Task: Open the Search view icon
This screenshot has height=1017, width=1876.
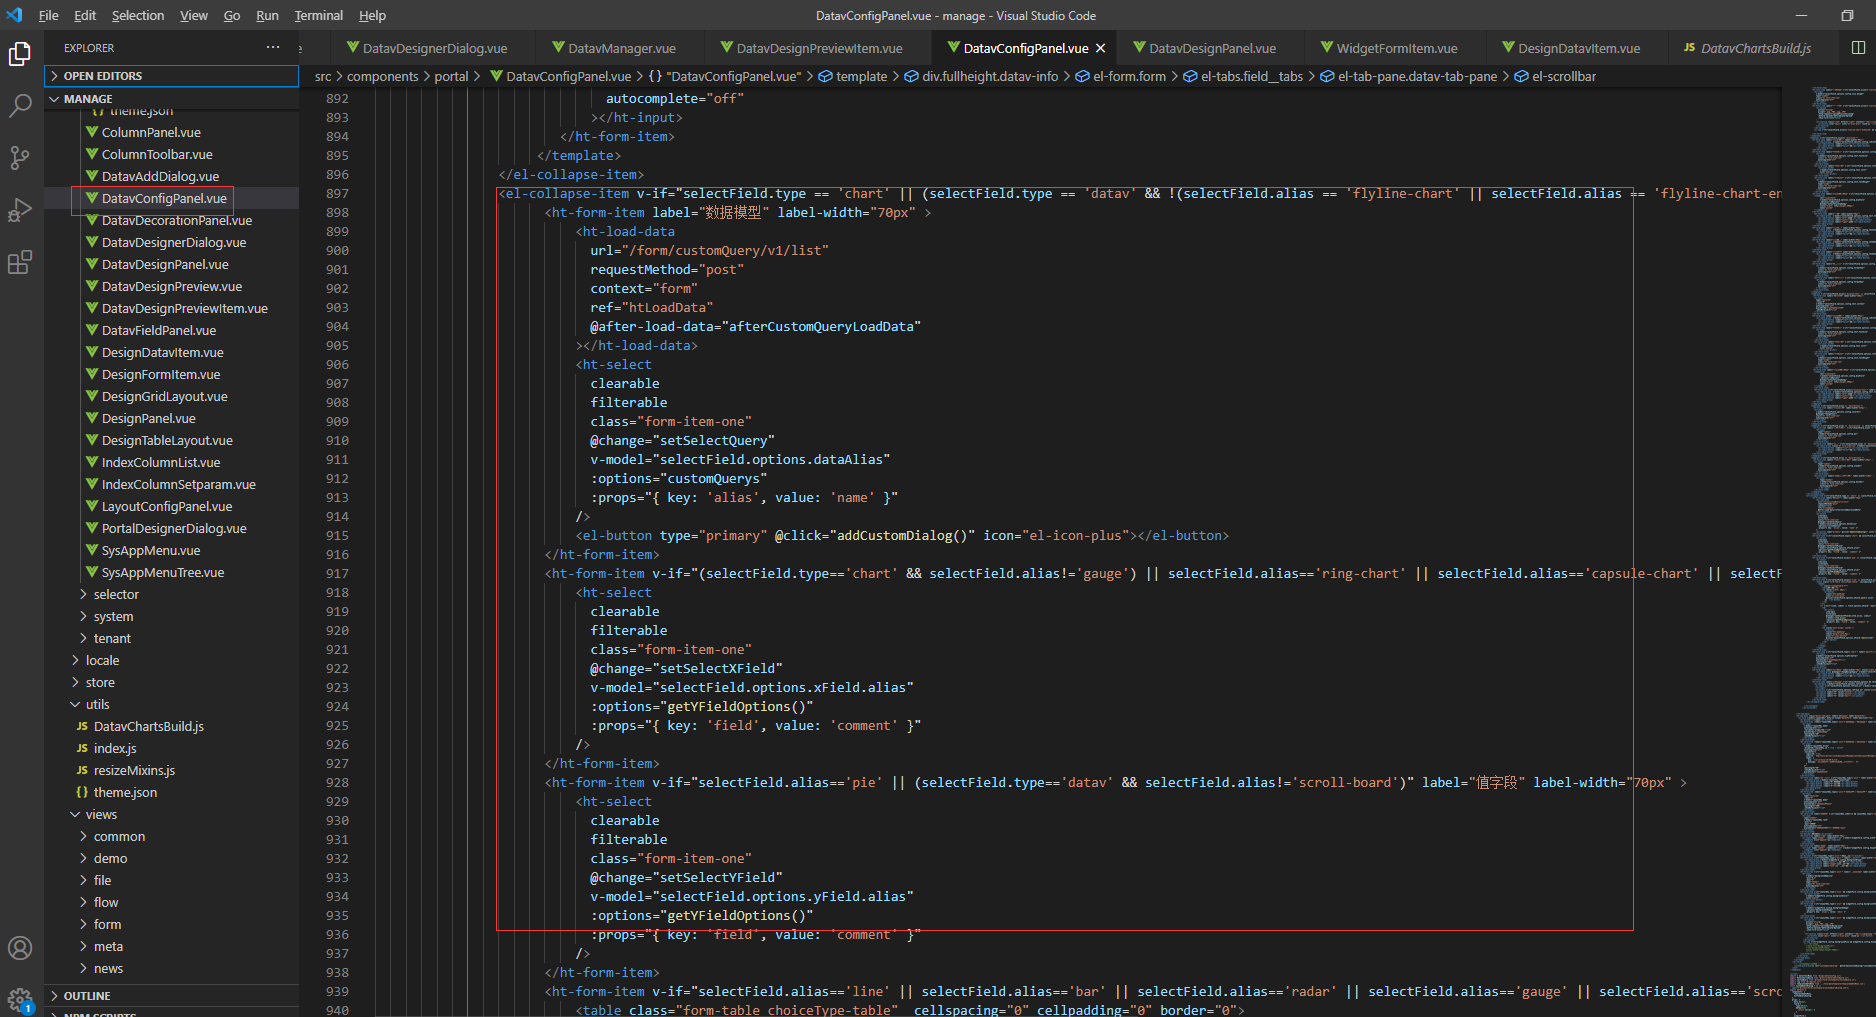Action: [20, 106]
